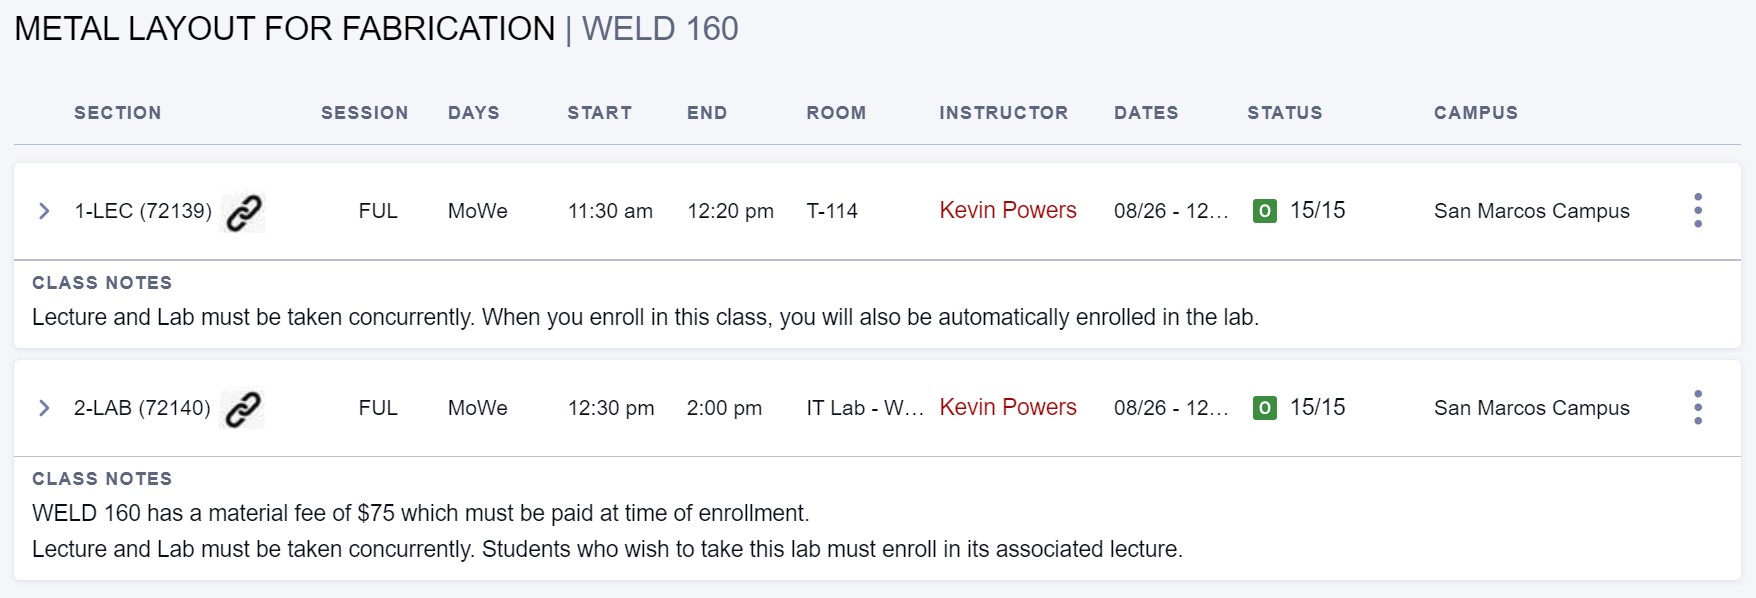
Task: Expand the 2-LAB (72140) section row
Action: [x=44, y=408]
